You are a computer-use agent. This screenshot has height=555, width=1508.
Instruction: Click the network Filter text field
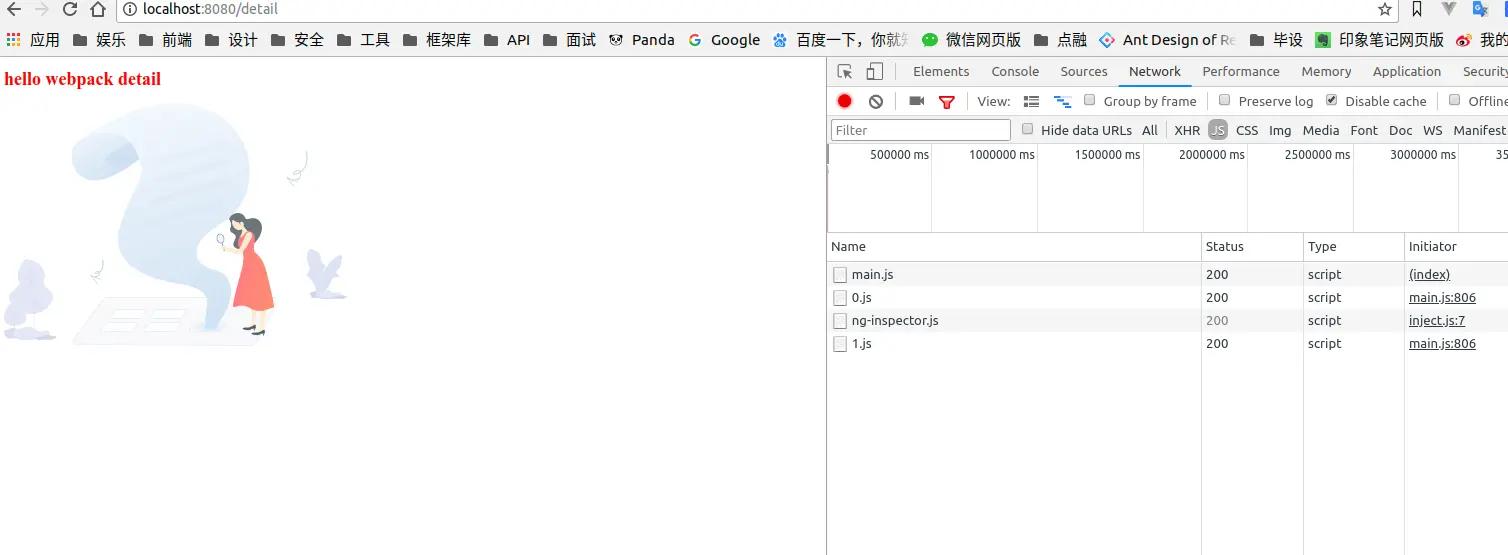click(920, 130)
